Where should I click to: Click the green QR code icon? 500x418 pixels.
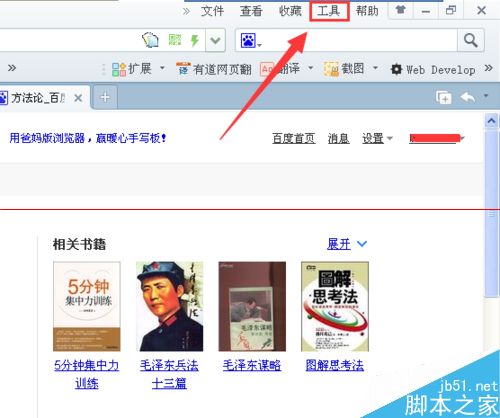(x=175, y=40)
